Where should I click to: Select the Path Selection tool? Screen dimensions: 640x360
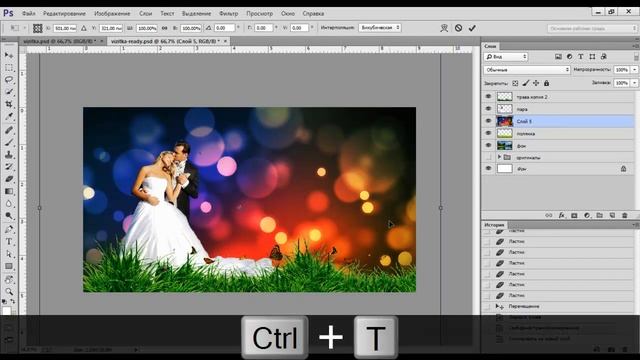pos(9,254)
